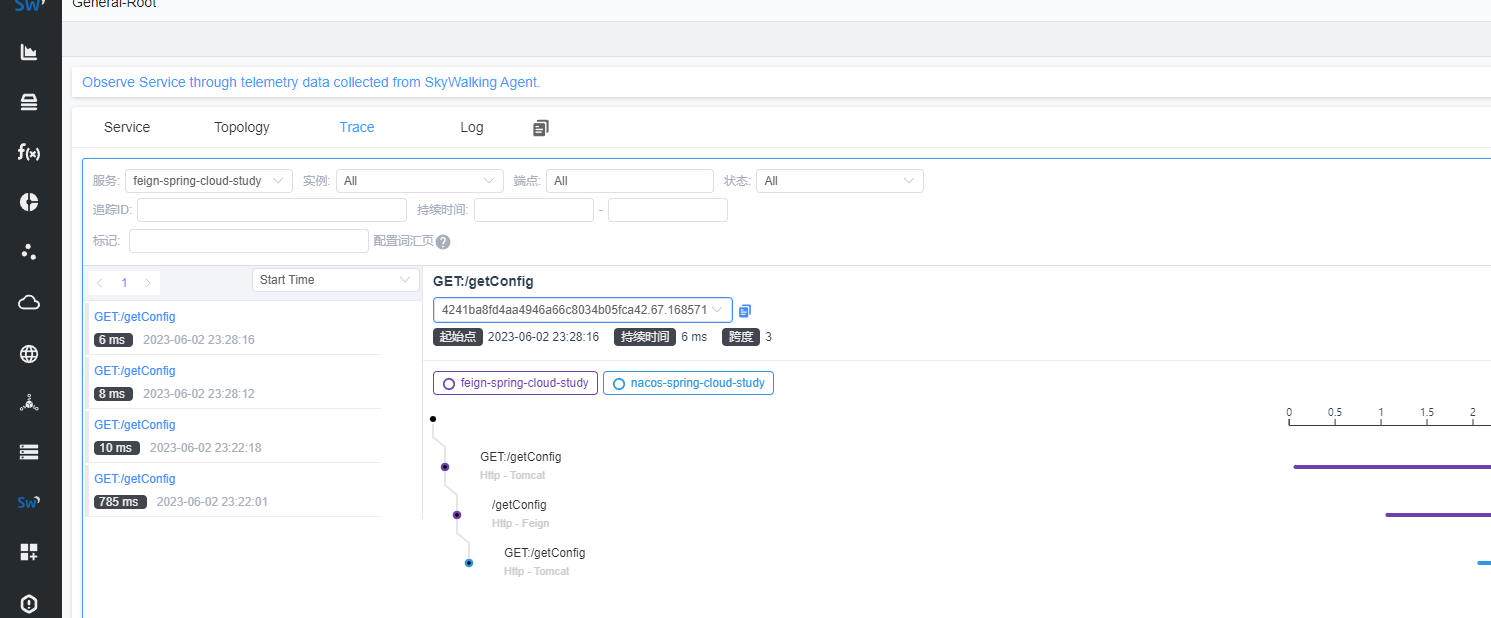
Task: Copy the trace ID with the copy icon
Action: (x=745, y=311)
